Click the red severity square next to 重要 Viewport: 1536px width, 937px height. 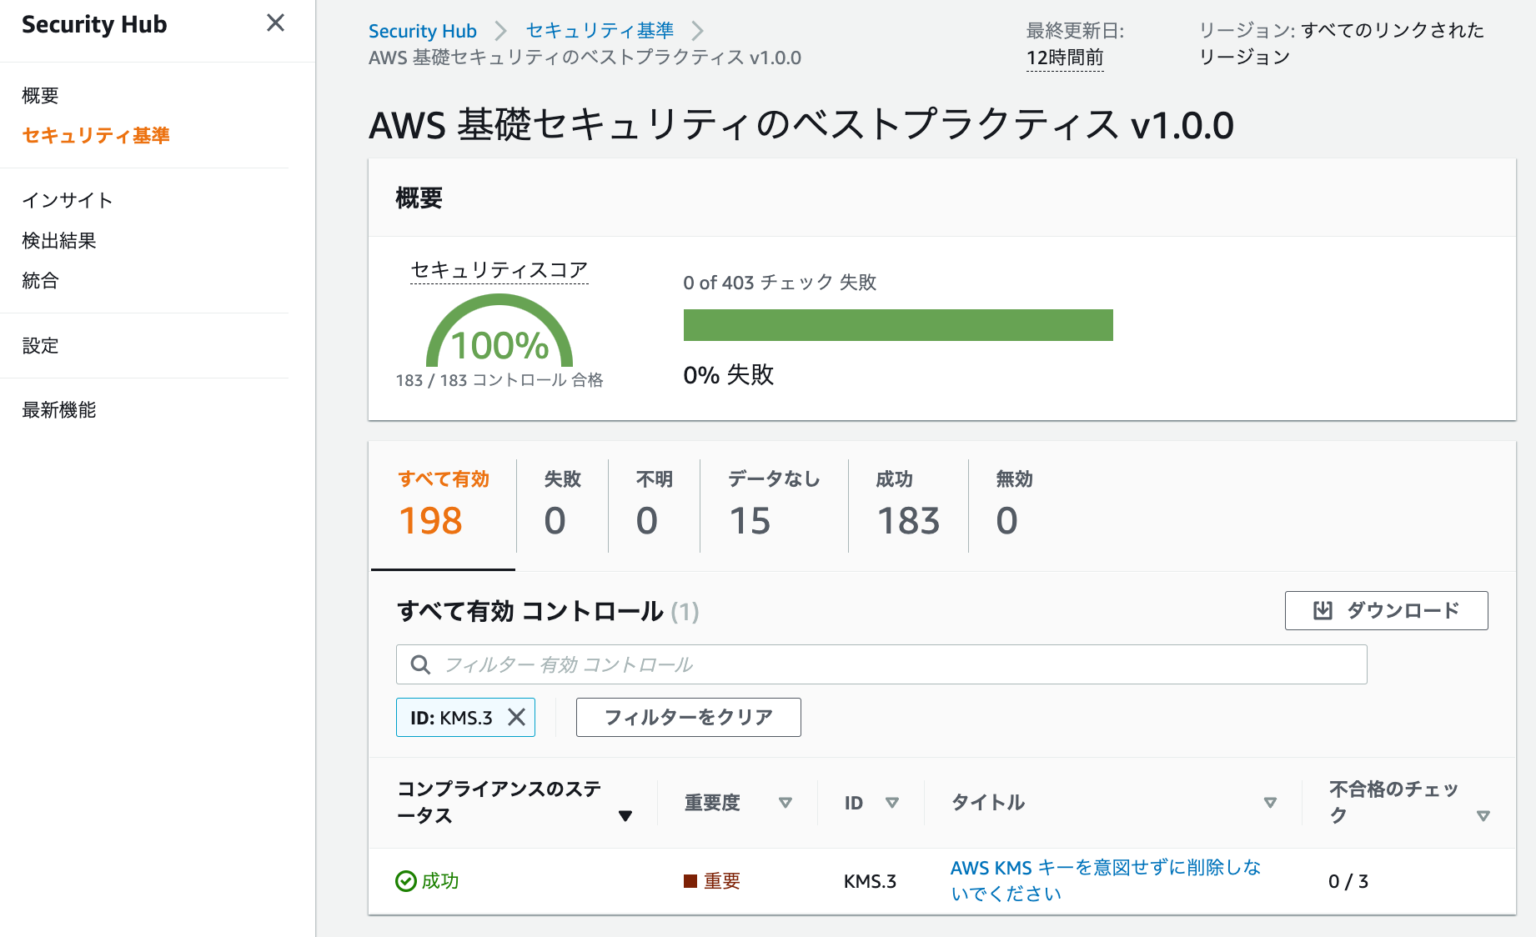(689, 881)
